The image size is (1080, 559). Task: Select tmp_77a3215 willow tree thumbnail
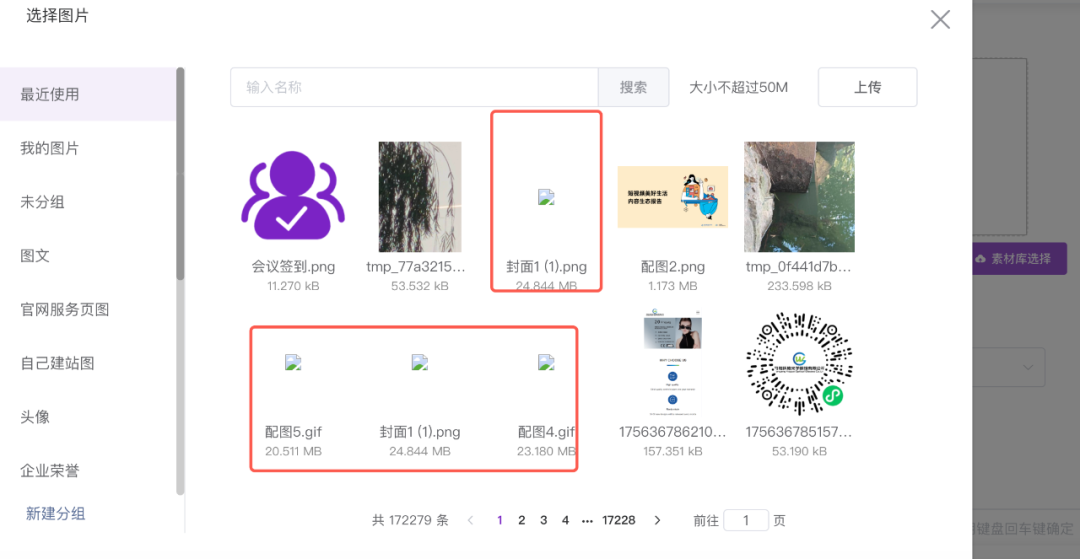[420, 197]
